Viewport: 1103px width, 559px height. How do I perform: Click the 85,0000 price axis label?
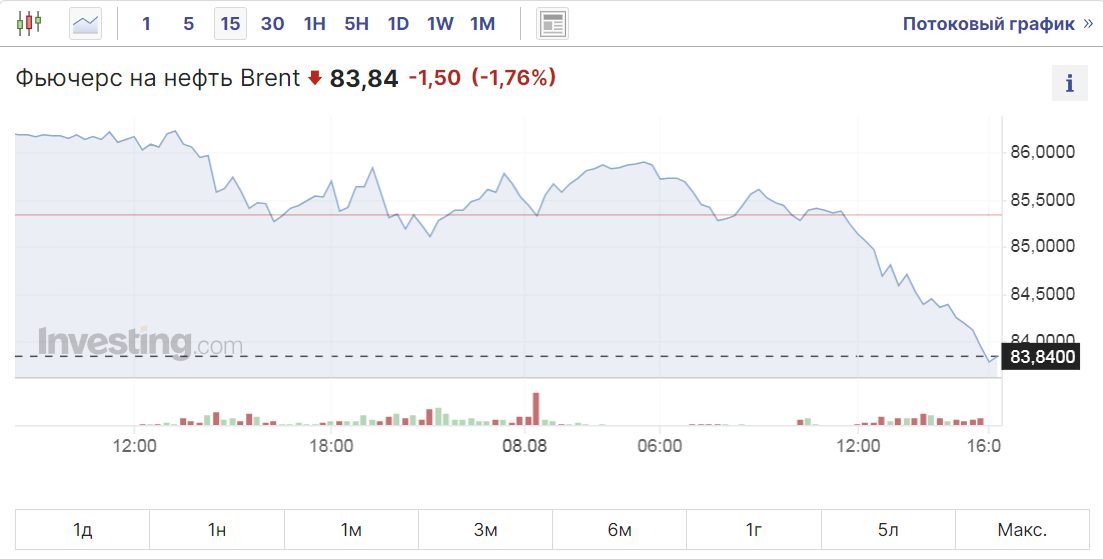(x=1043, y=246)
